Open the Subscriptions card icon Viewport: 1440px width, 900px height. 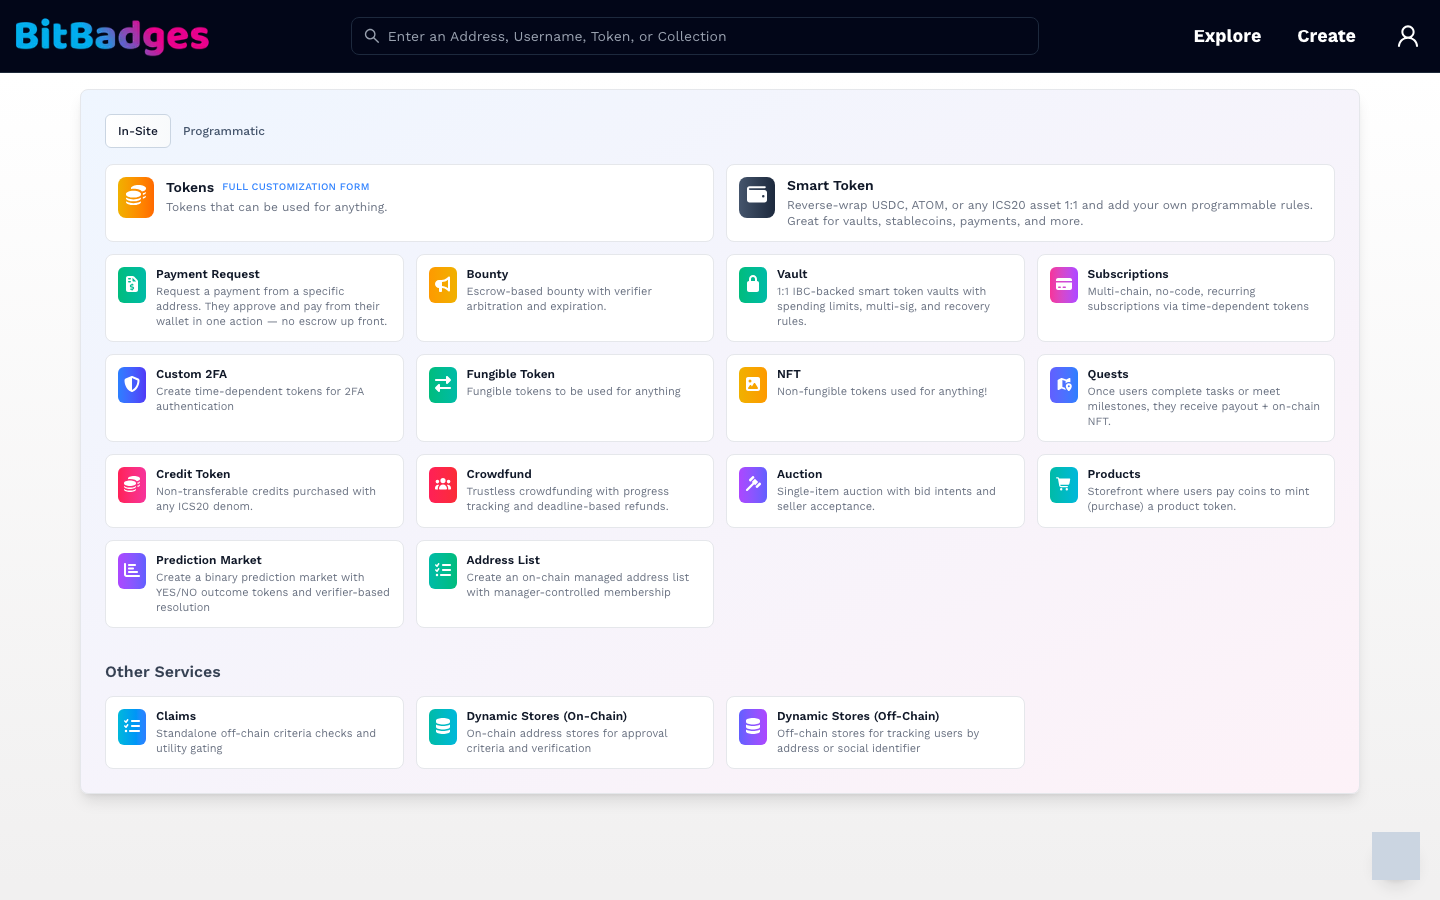[x=1064, y=285]
